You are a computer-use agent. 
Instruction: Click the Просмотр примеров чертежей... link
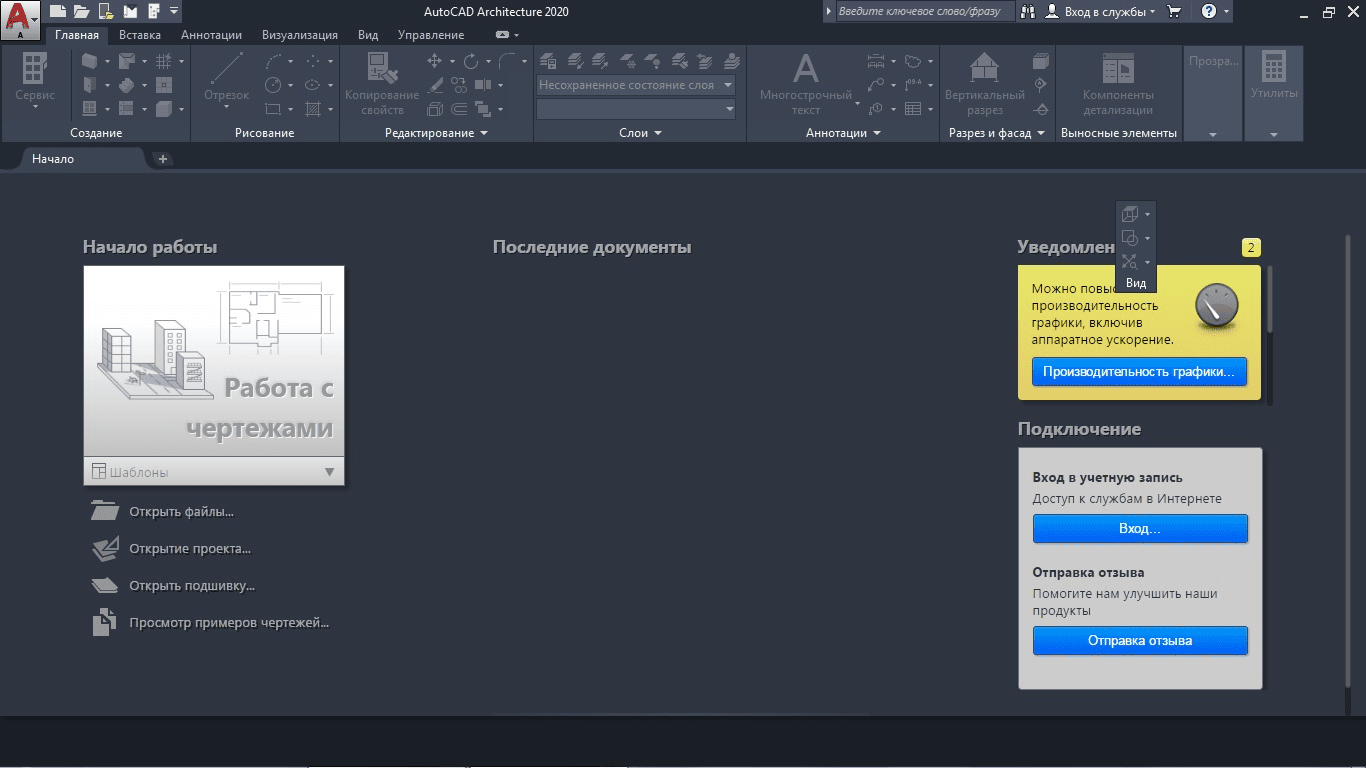[229, 623]
